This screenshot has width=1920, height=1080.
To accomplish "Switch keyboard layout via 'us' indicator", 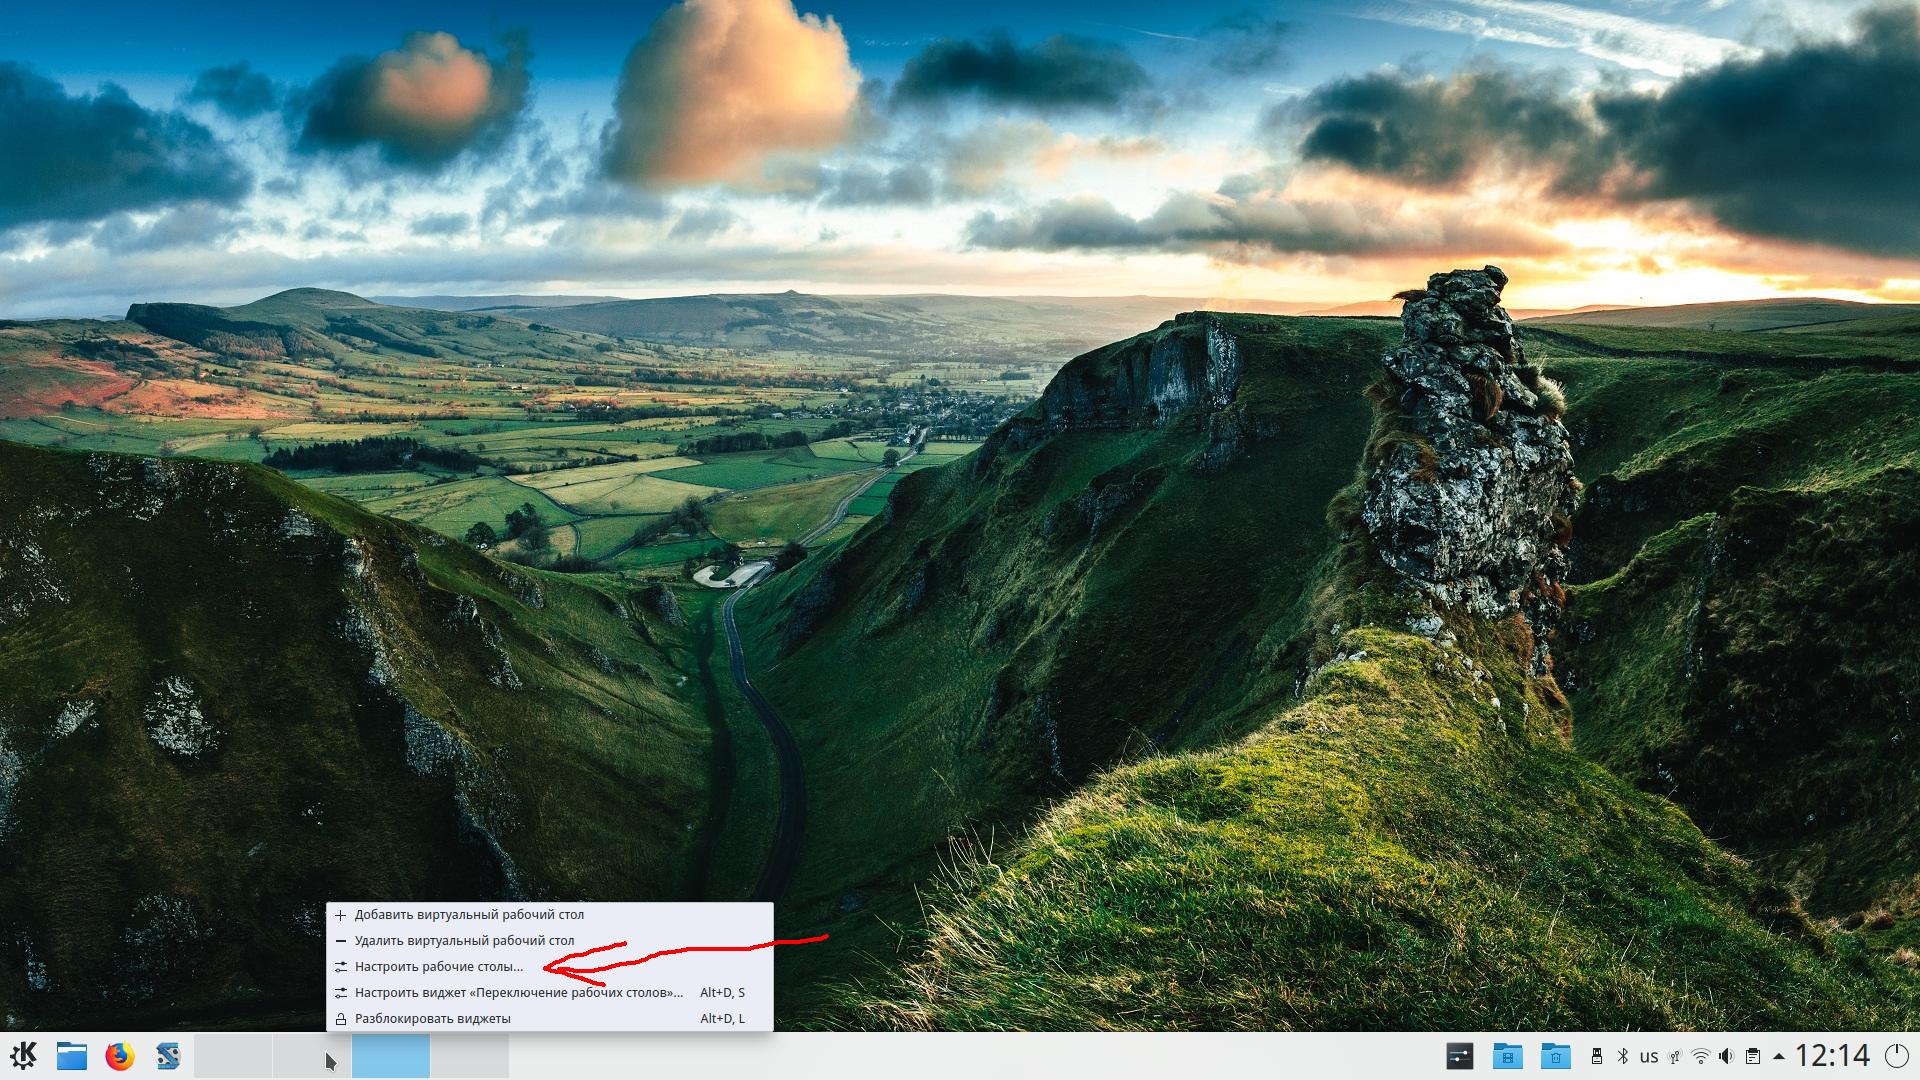I will 1649,1056.
